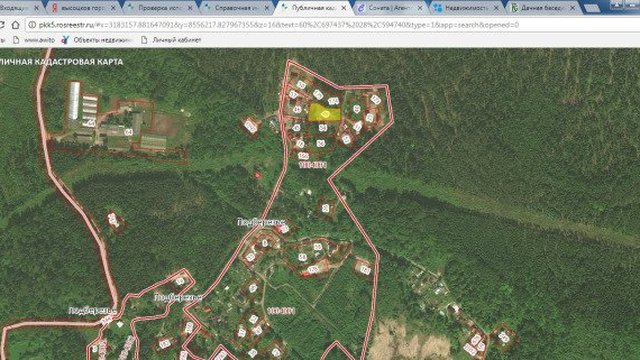Click the КАДАСТРОВАЯ КАРТА page heading
The height and width of the screenshot is (360, 640).
click(79, 62)
